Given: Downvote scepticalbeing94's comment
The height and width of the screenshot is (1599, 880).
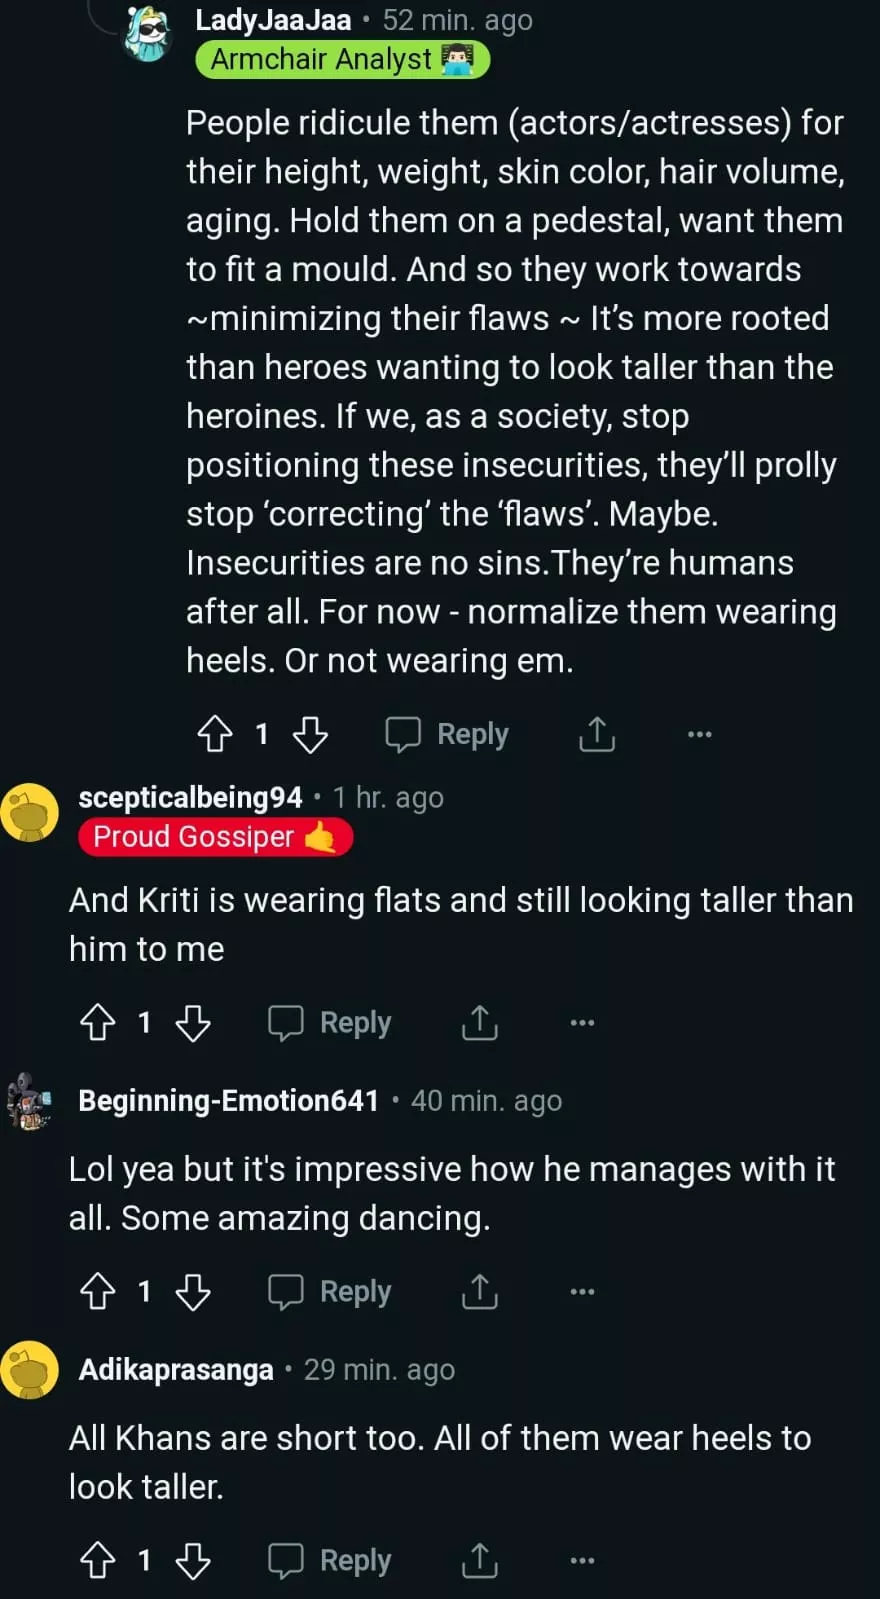Looking at the screenshot, I should [193, 1022].
